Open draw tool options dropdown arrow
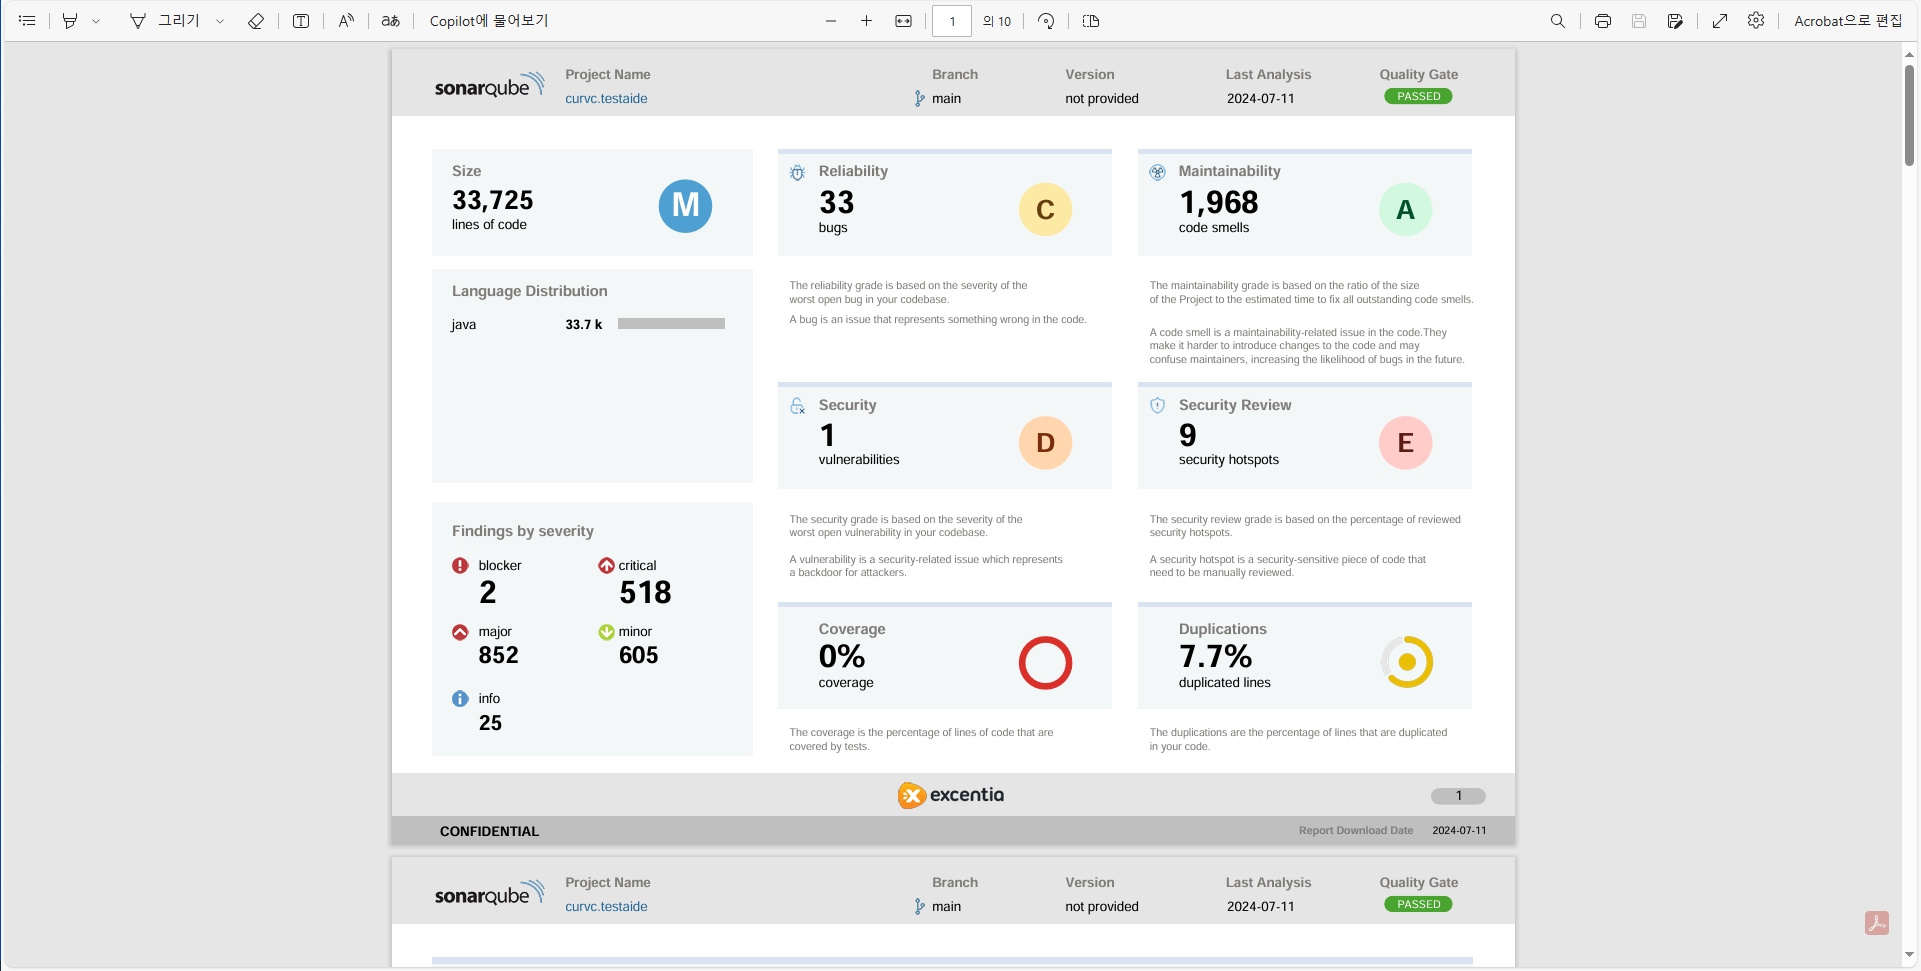The width and height of the screenshot is (1921, 971). (x=220, y=21)
